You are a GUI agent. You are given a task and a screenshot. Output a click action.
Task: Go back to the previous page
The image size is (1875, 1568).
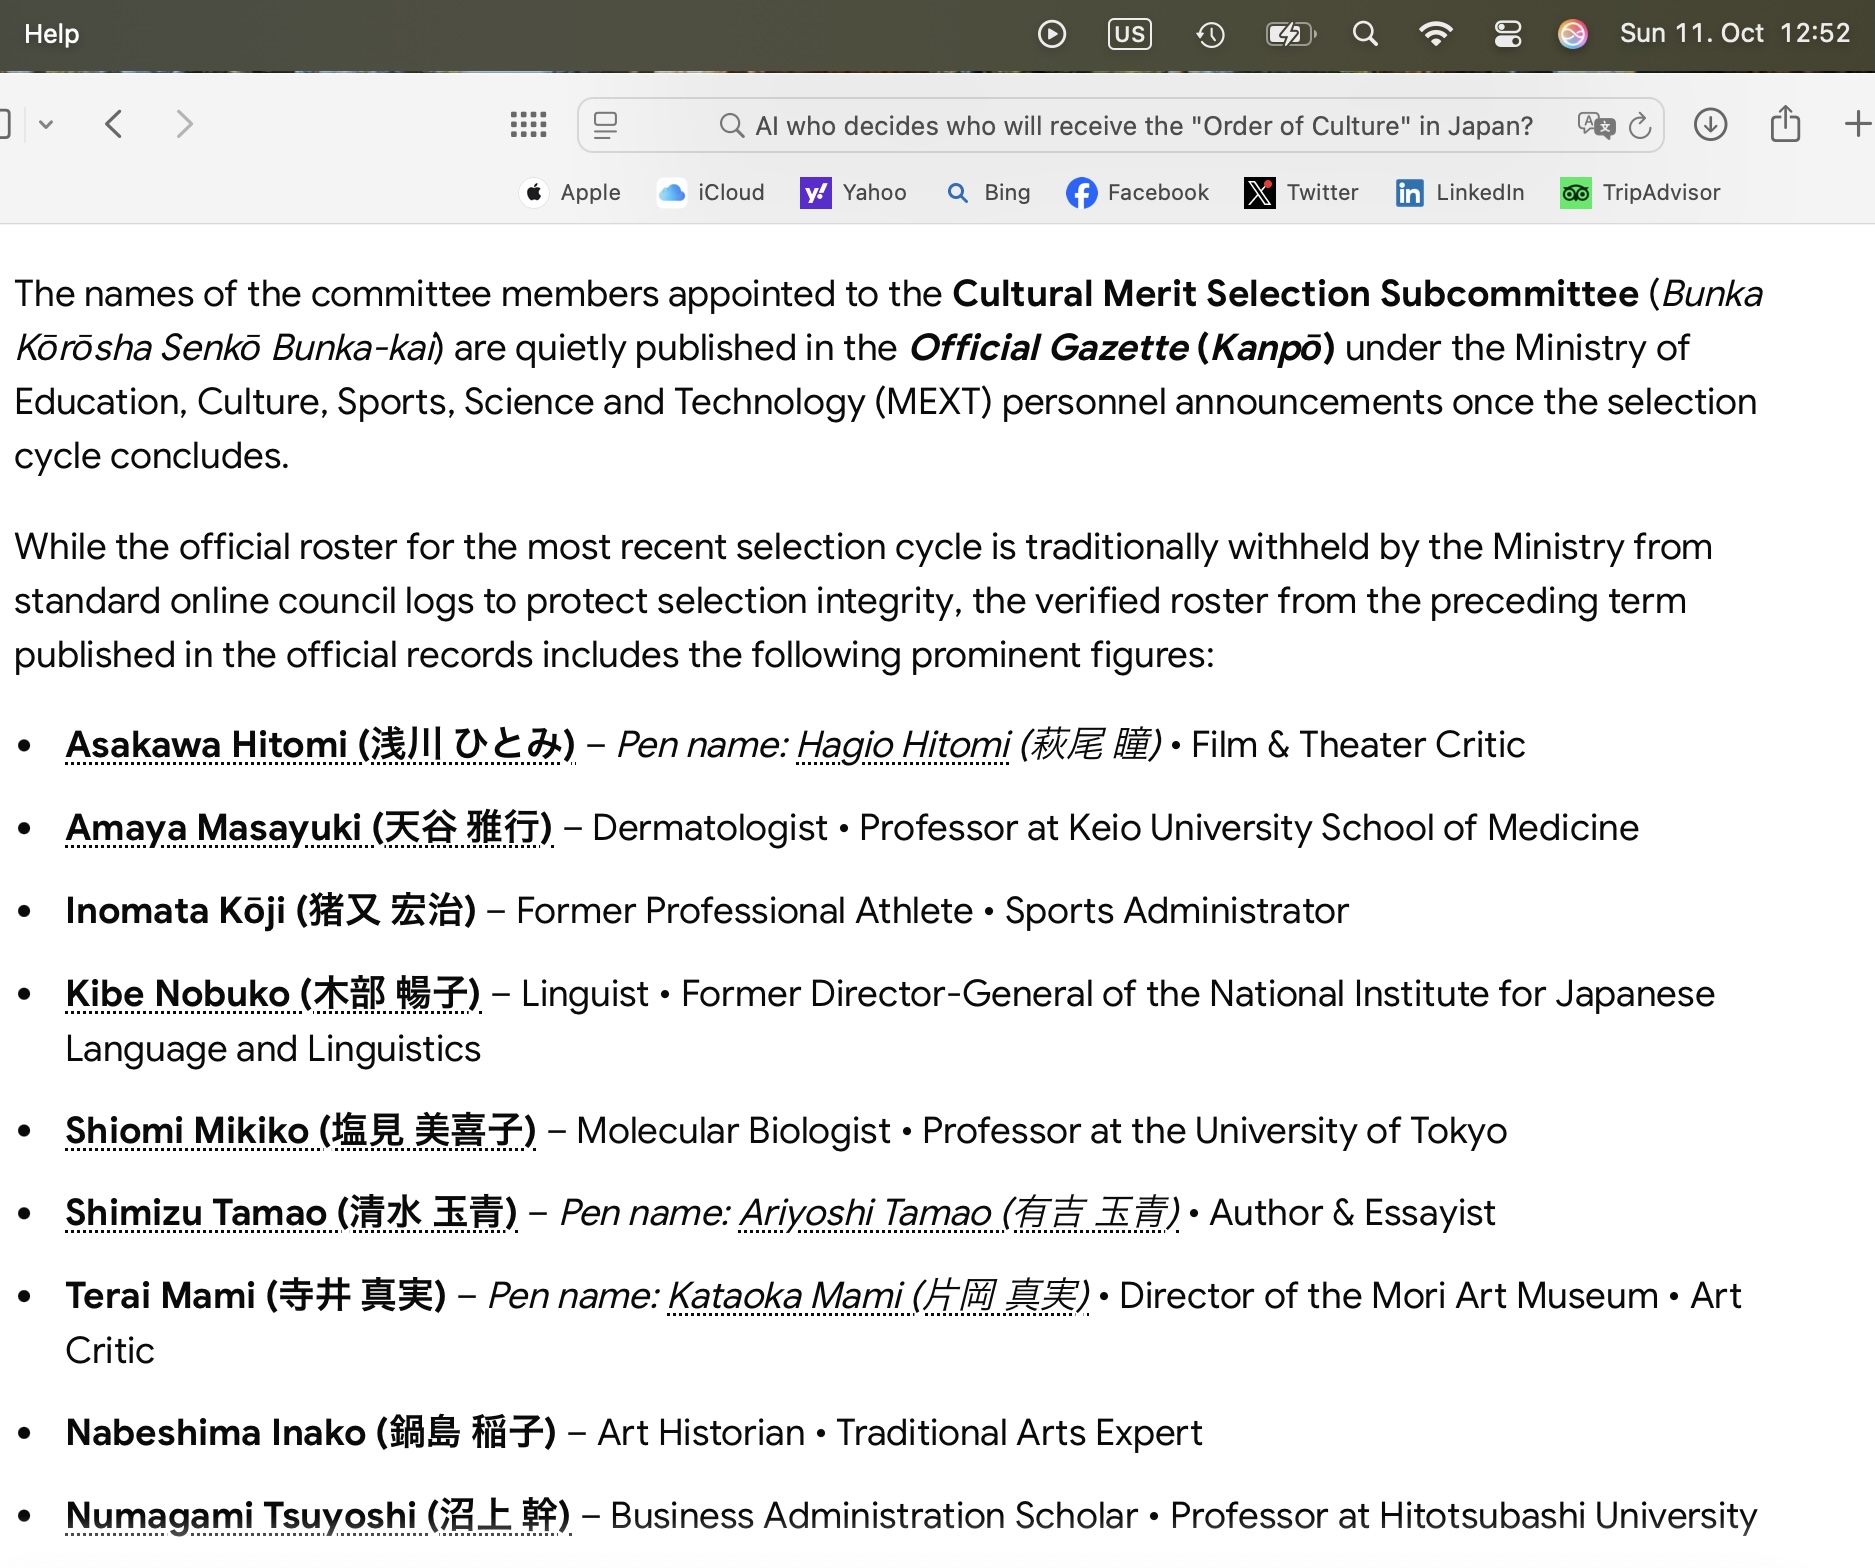pos(114,125)
